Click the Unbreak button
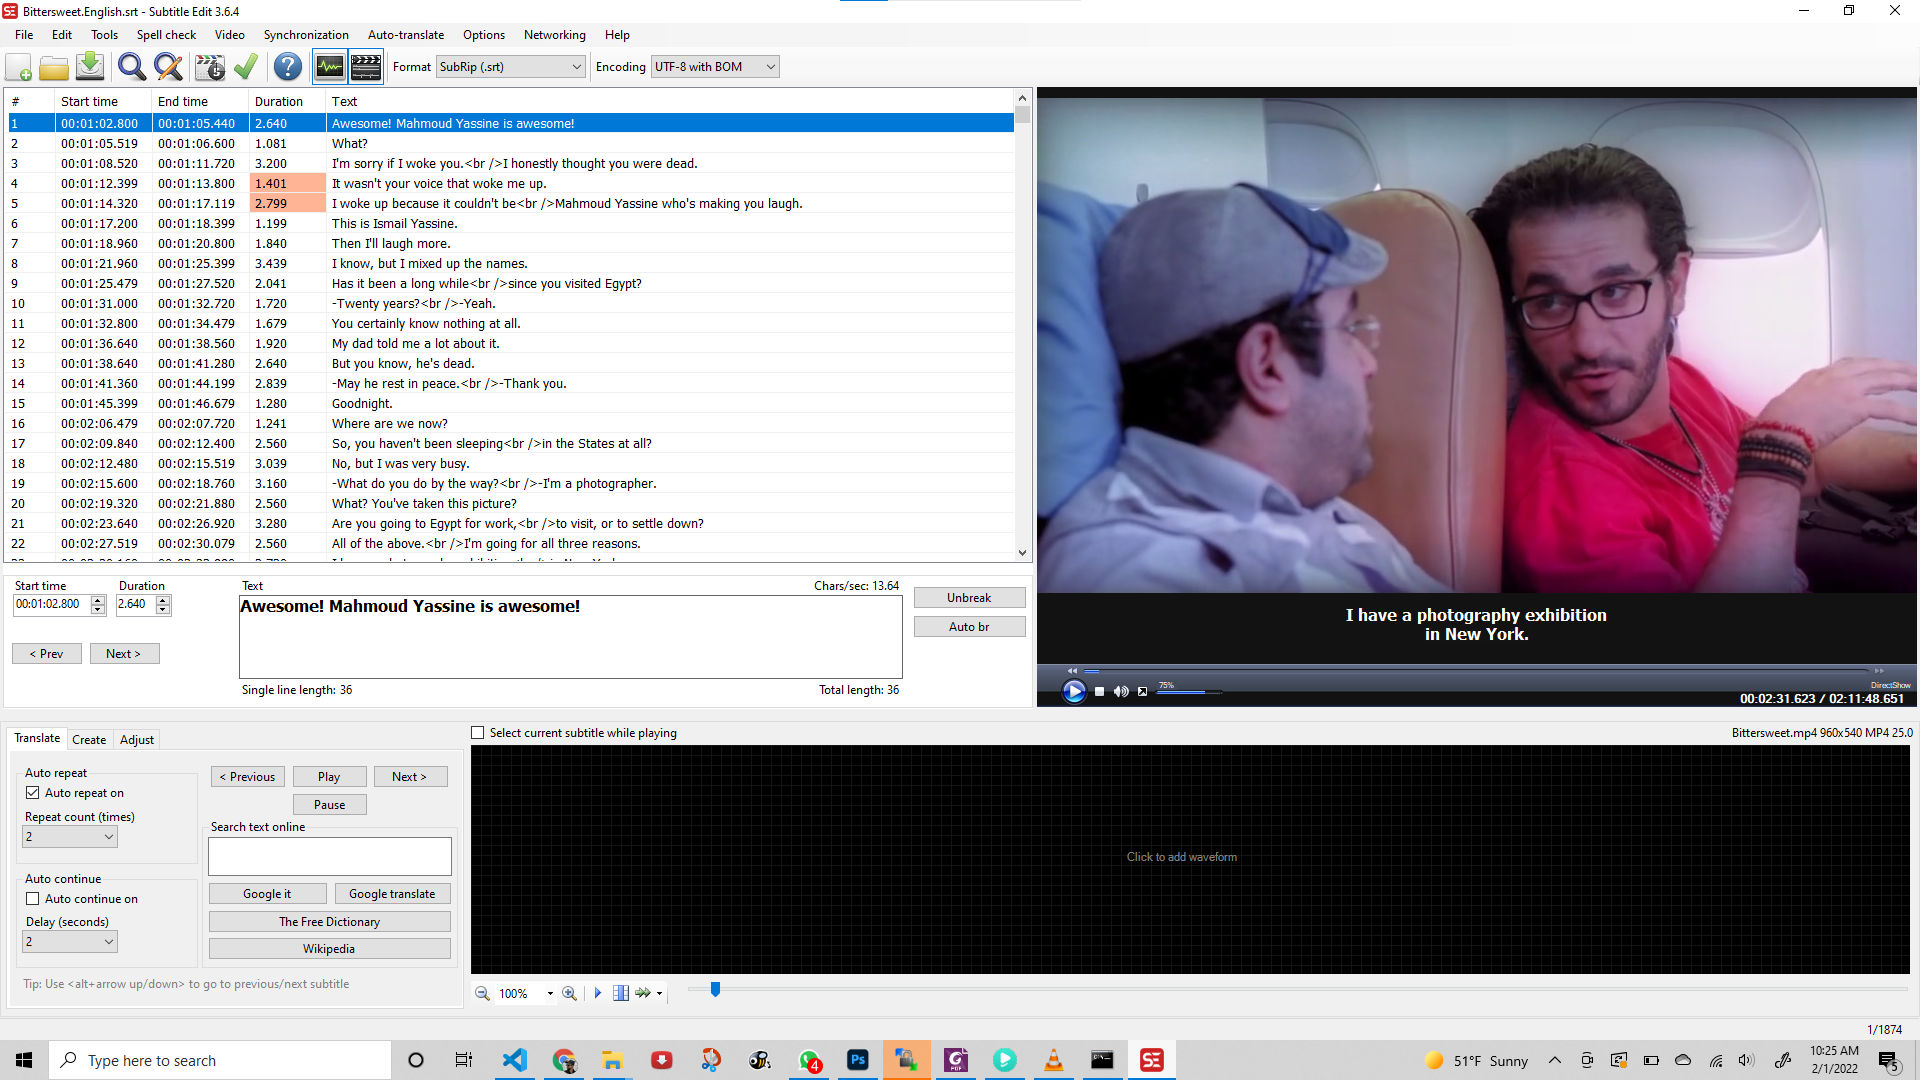This screenshot has height=1080, width=1920. [x=969, y=598]
